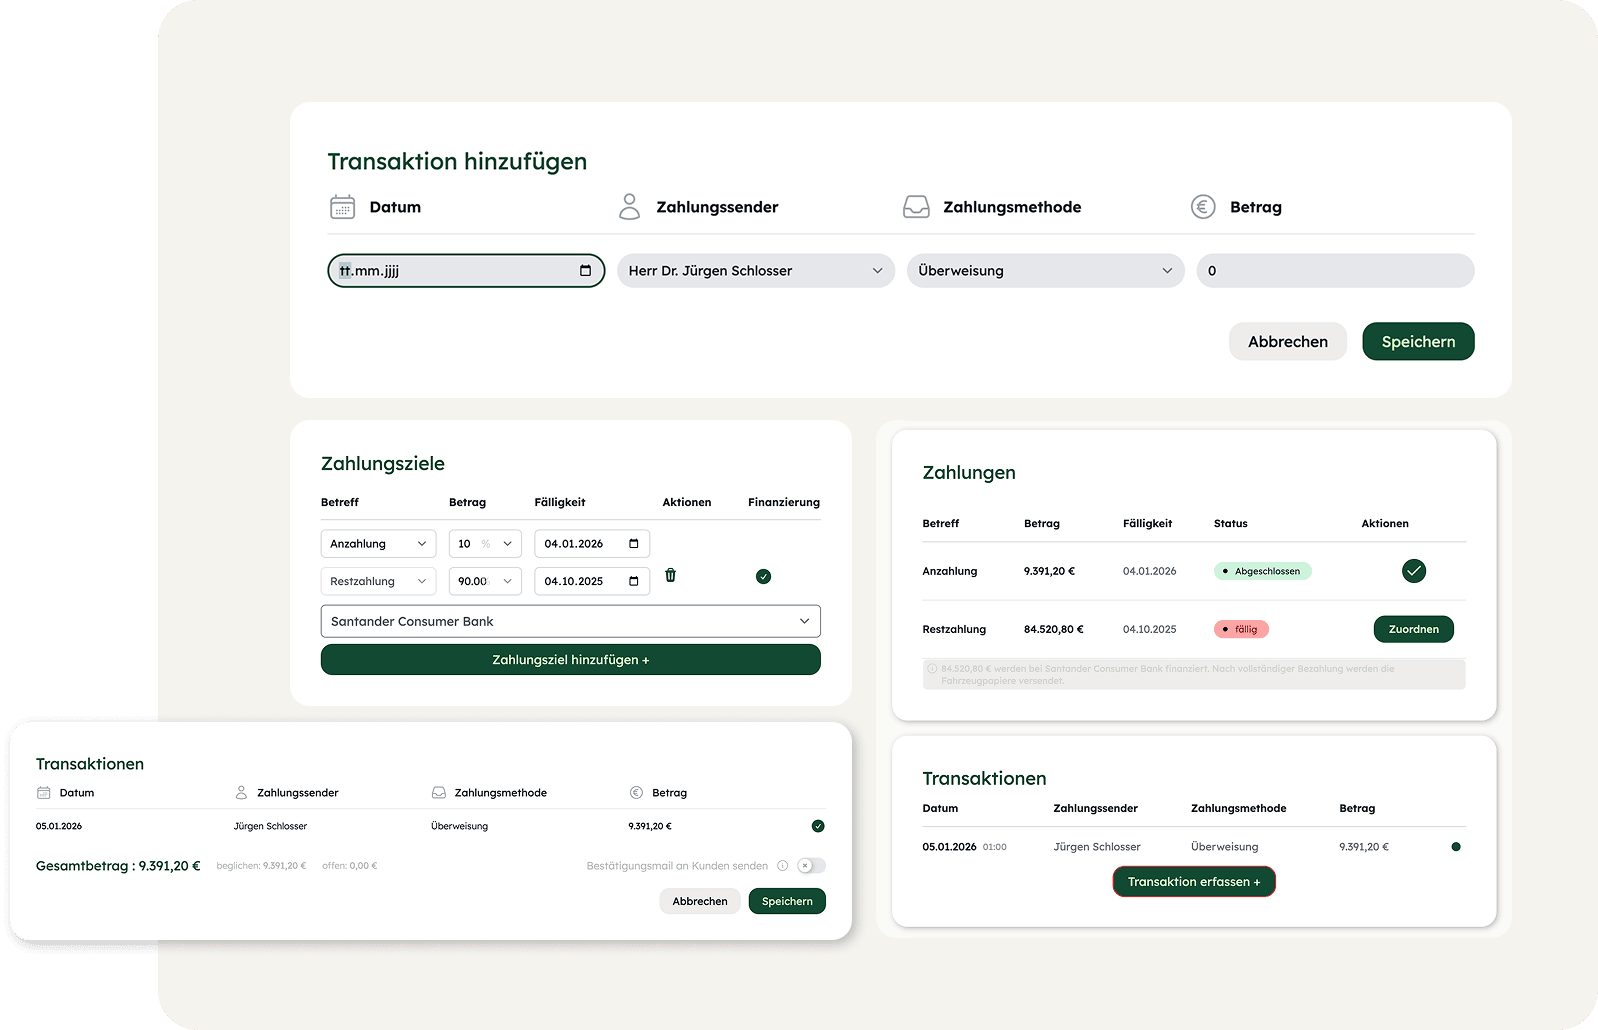The height and width of the screenshot is (1030, 1598).
Task: Toggle the Finanzierung checkmark for Restzahlung
Action: pos(763,576)
